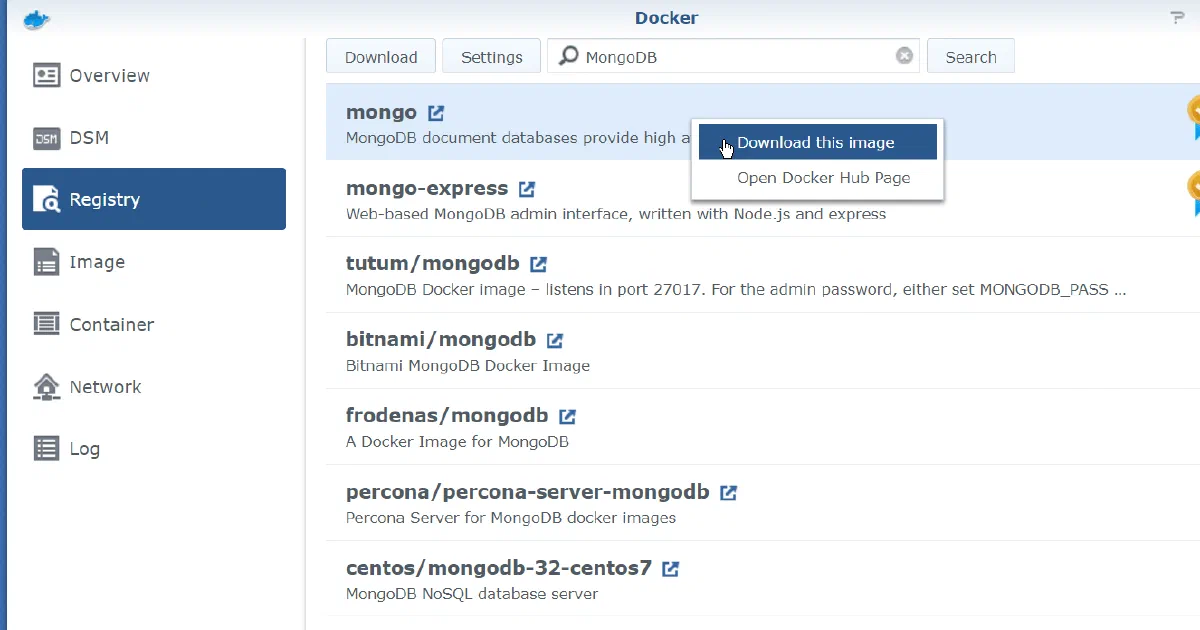Select the mongo-express result name
1200x630 pixels.
coord(427,189)
